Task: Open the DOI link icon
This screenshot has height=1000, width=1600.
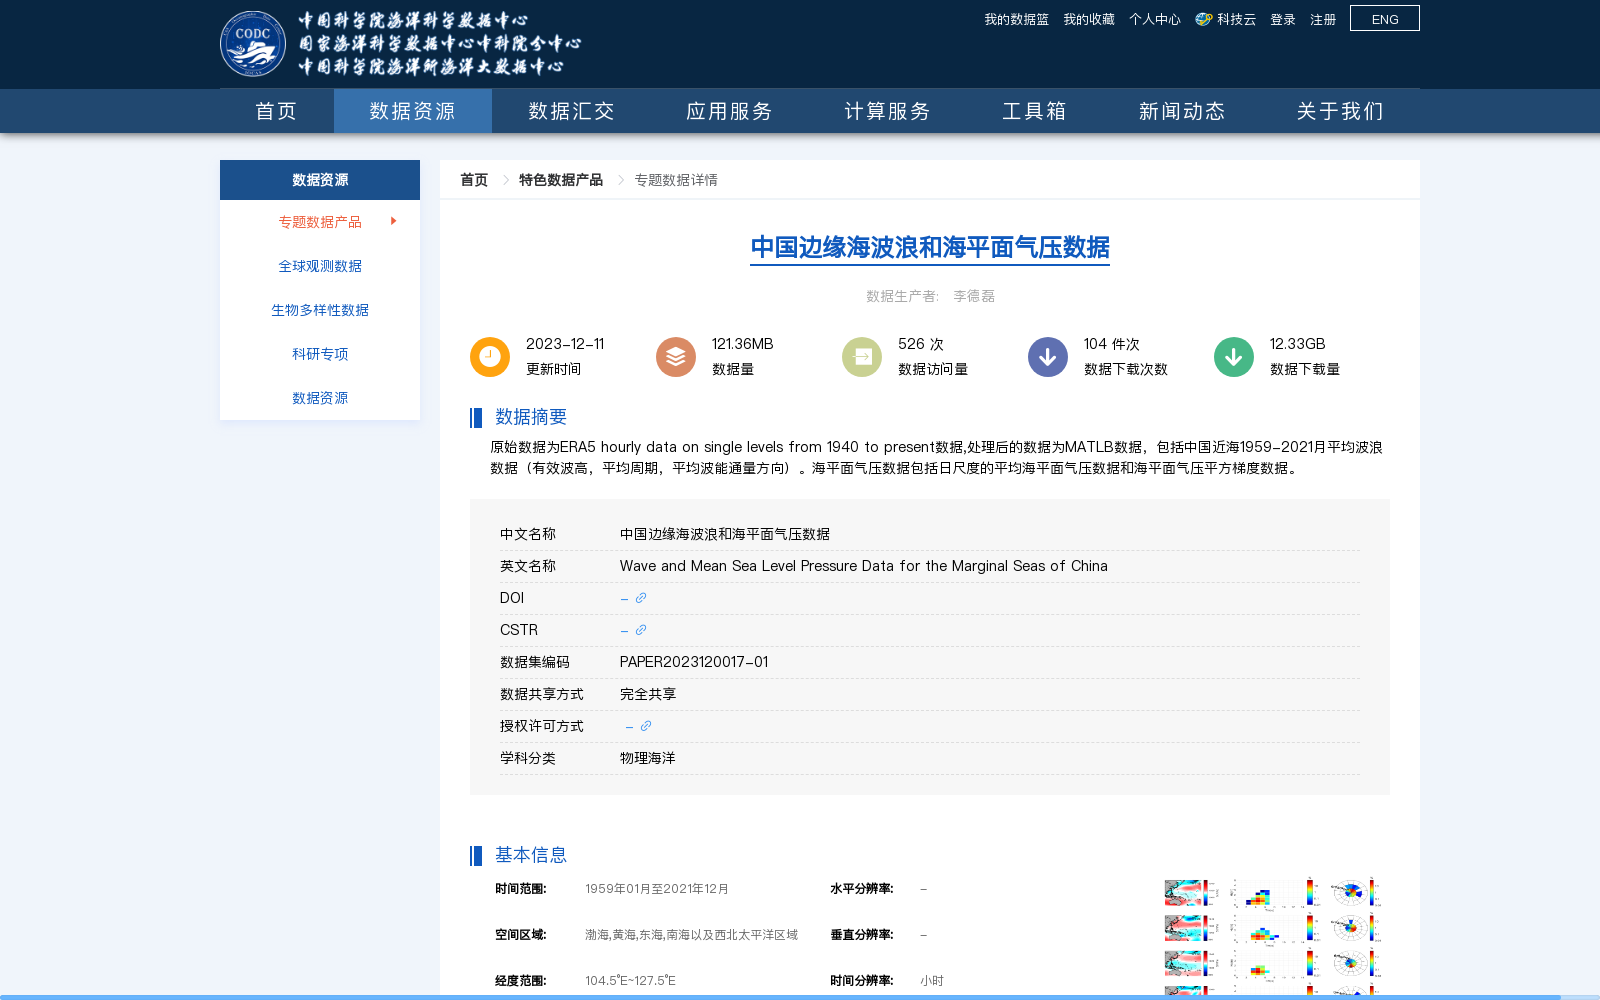Action: (641, 598)
